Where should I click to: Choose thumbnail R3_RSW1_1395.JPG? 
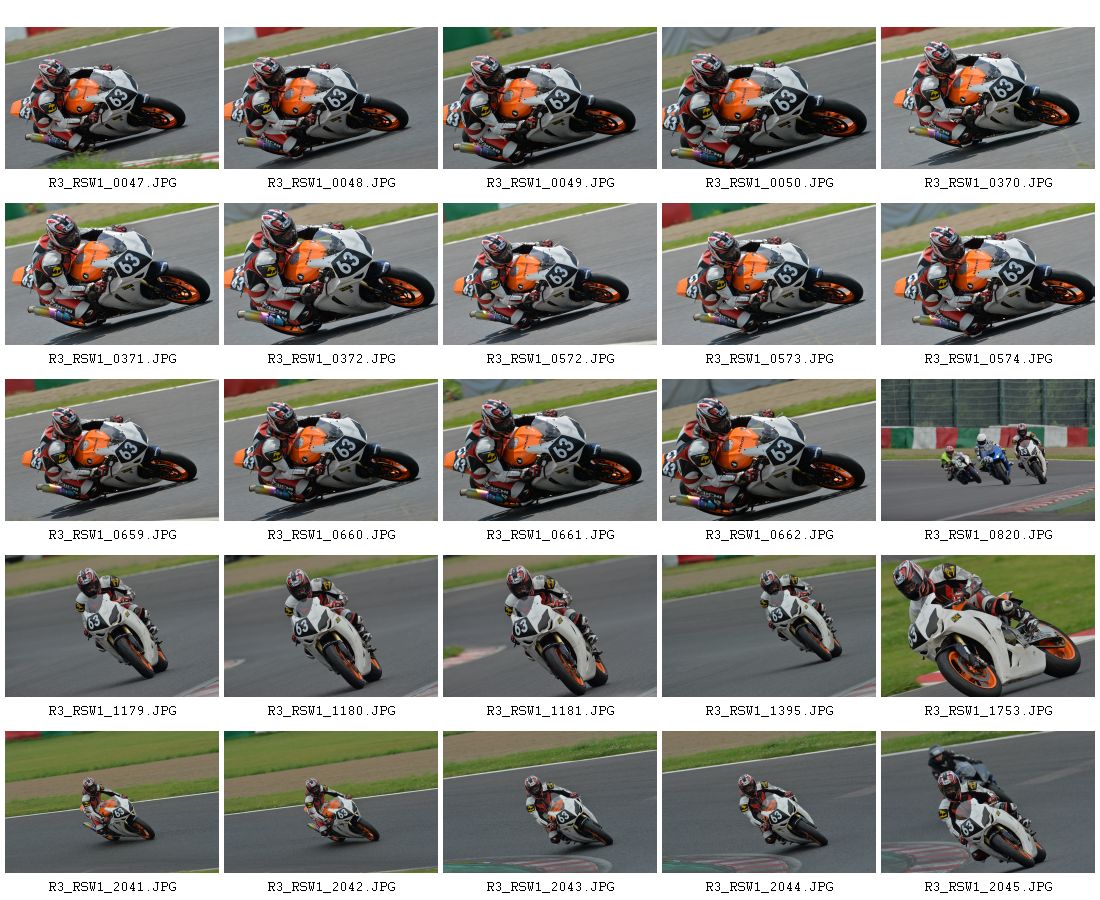(x=768, y=626)
